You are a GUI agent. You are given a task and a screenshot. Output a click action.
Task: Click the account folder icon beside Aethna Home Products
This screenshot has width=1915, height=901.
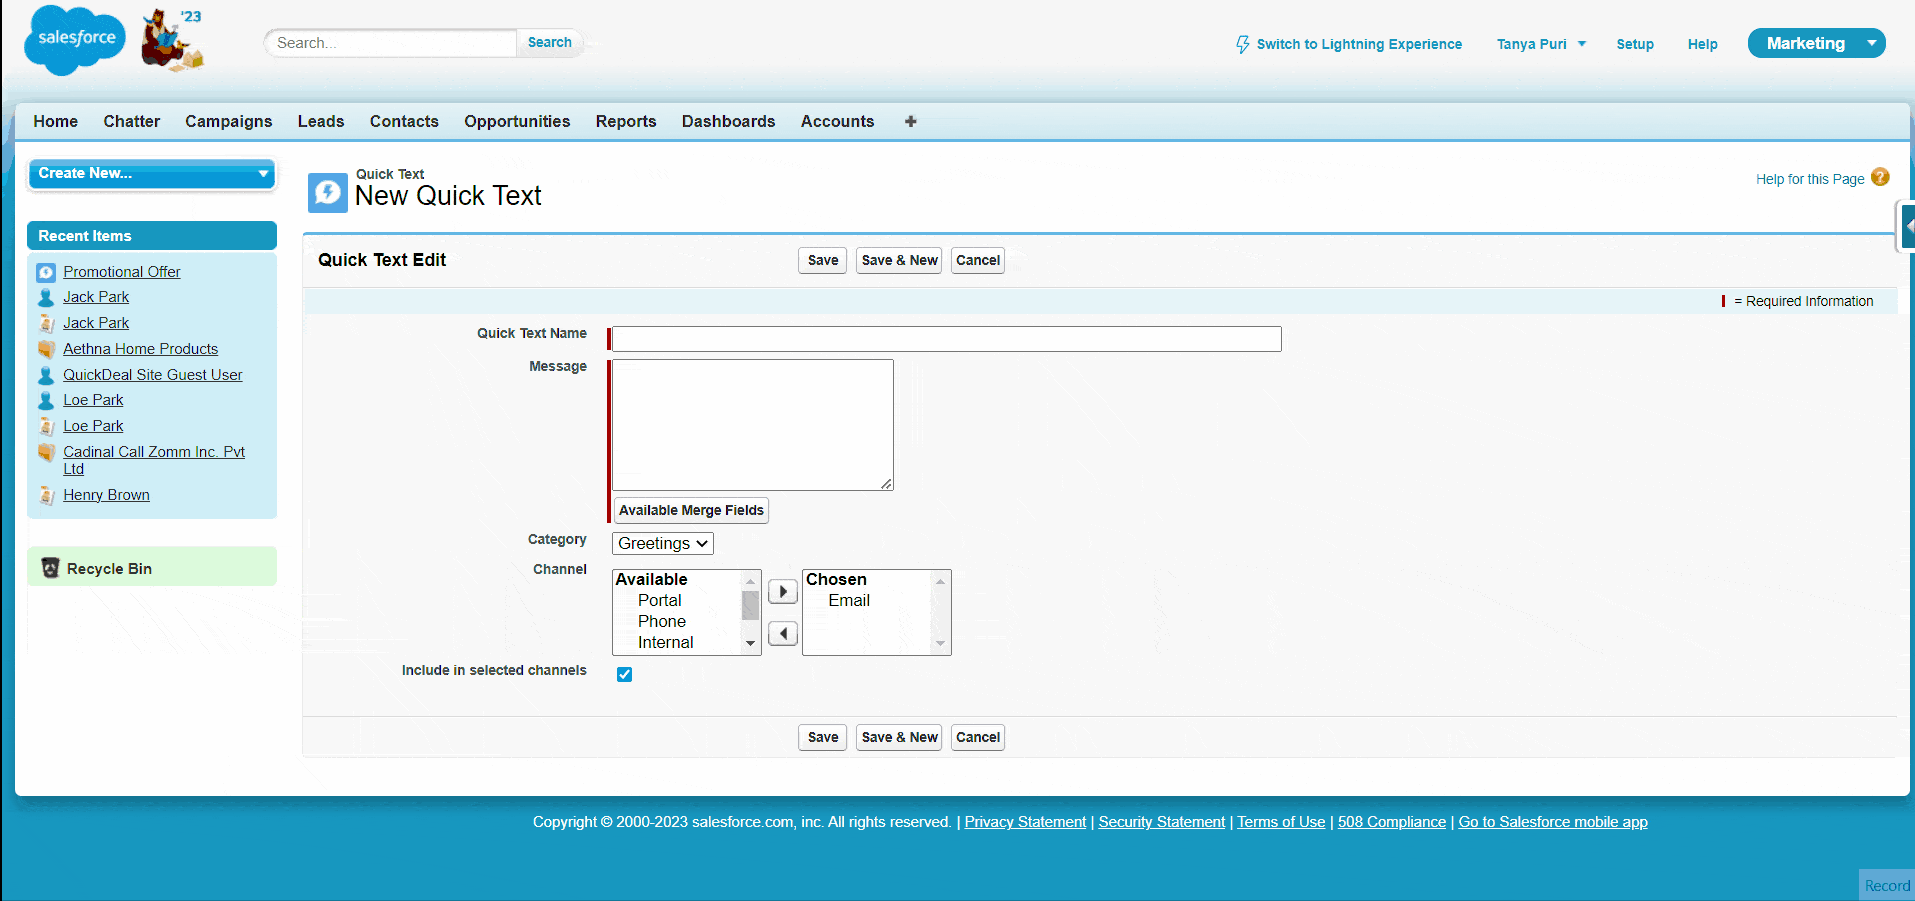pos(46,349)
